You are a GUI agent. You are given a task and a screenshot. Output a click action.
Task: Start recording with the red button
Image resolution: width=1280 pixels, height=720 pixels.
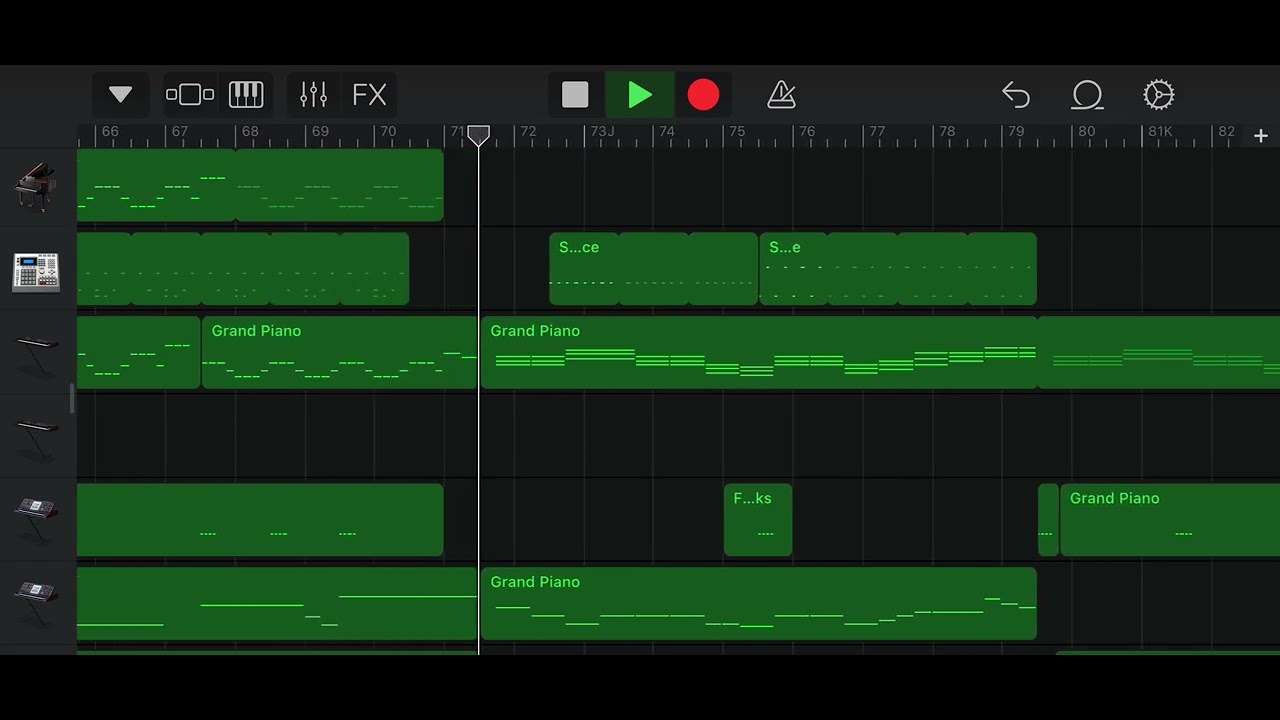[x=703, y=95]
